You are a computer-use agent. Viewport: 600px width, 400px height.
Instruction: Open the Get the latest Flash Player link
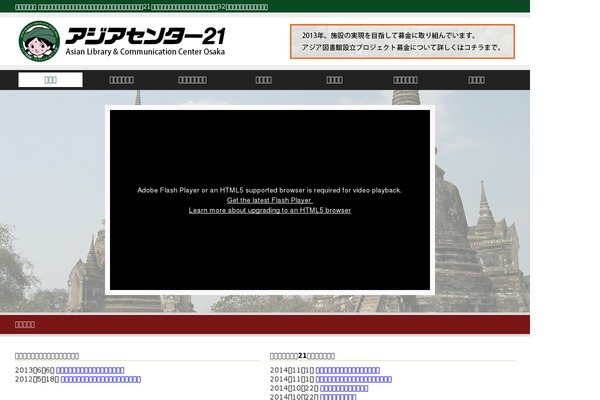click(x=269, y=200)
